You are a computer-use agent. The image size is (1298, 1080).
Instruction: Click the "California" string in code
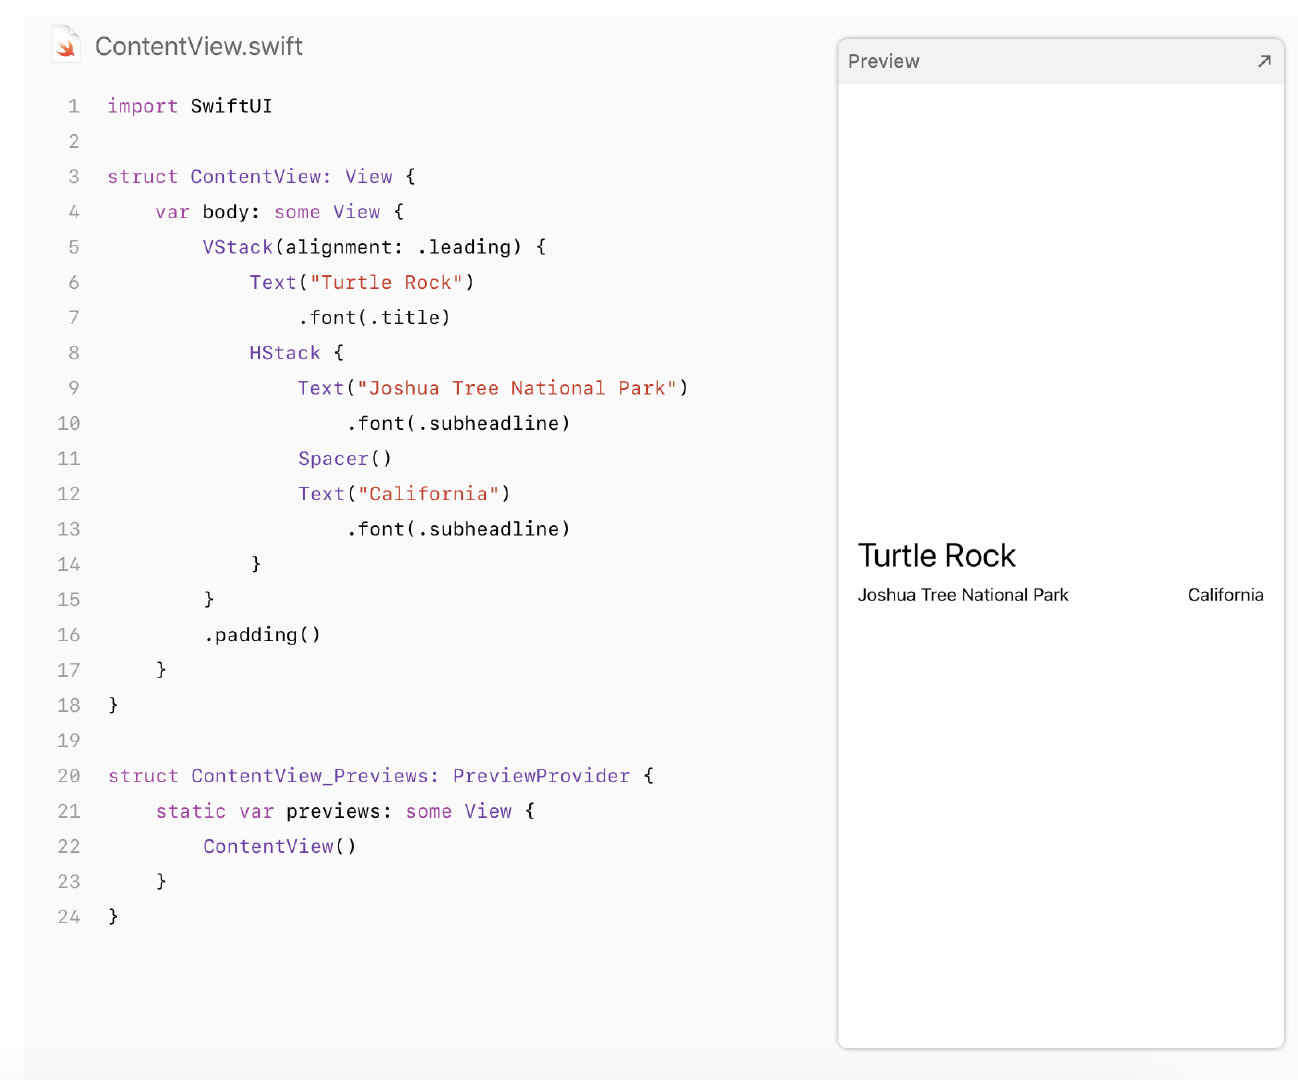(x=428, y=494)
